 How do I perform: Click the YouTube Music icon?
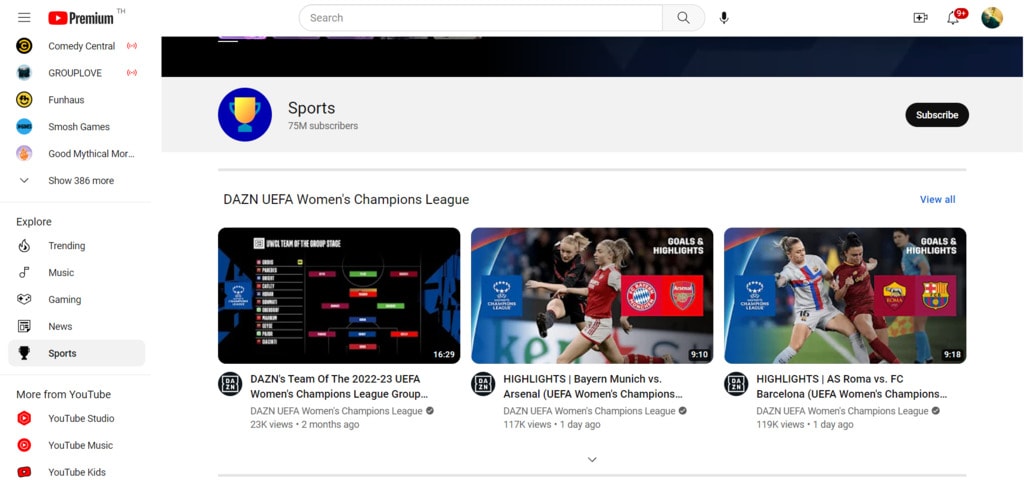(24, 445)
